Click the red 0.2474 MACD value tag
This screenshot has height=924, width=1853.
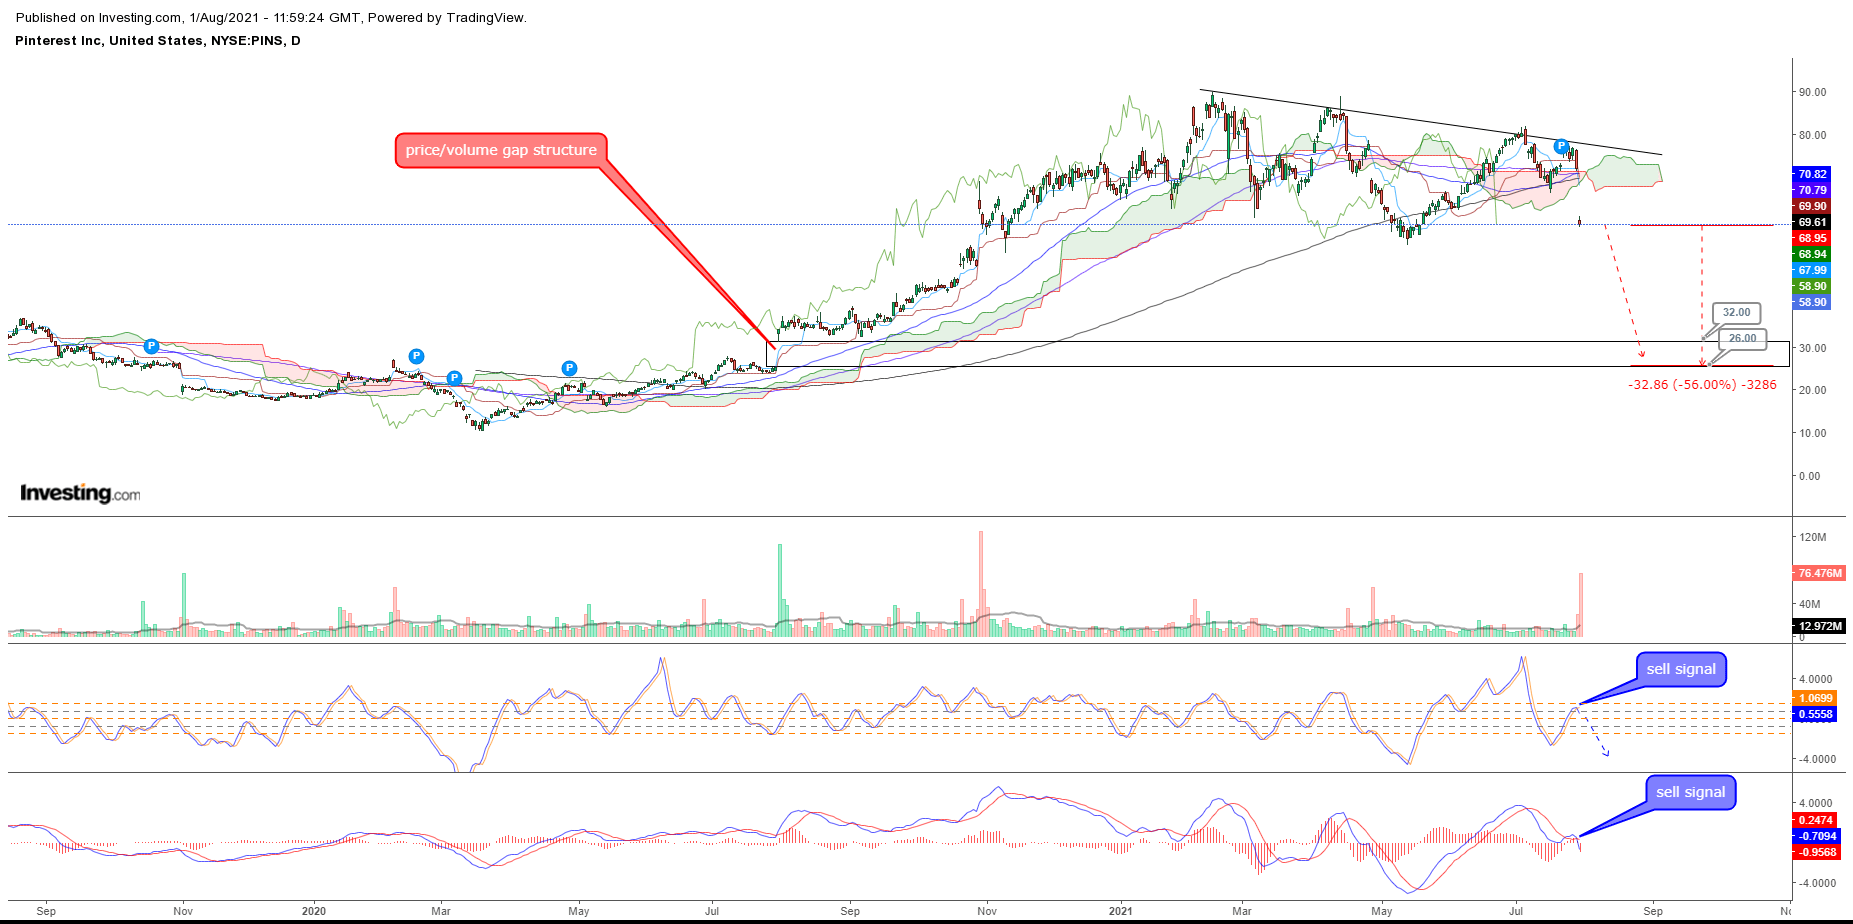(x=1815, y=820)
